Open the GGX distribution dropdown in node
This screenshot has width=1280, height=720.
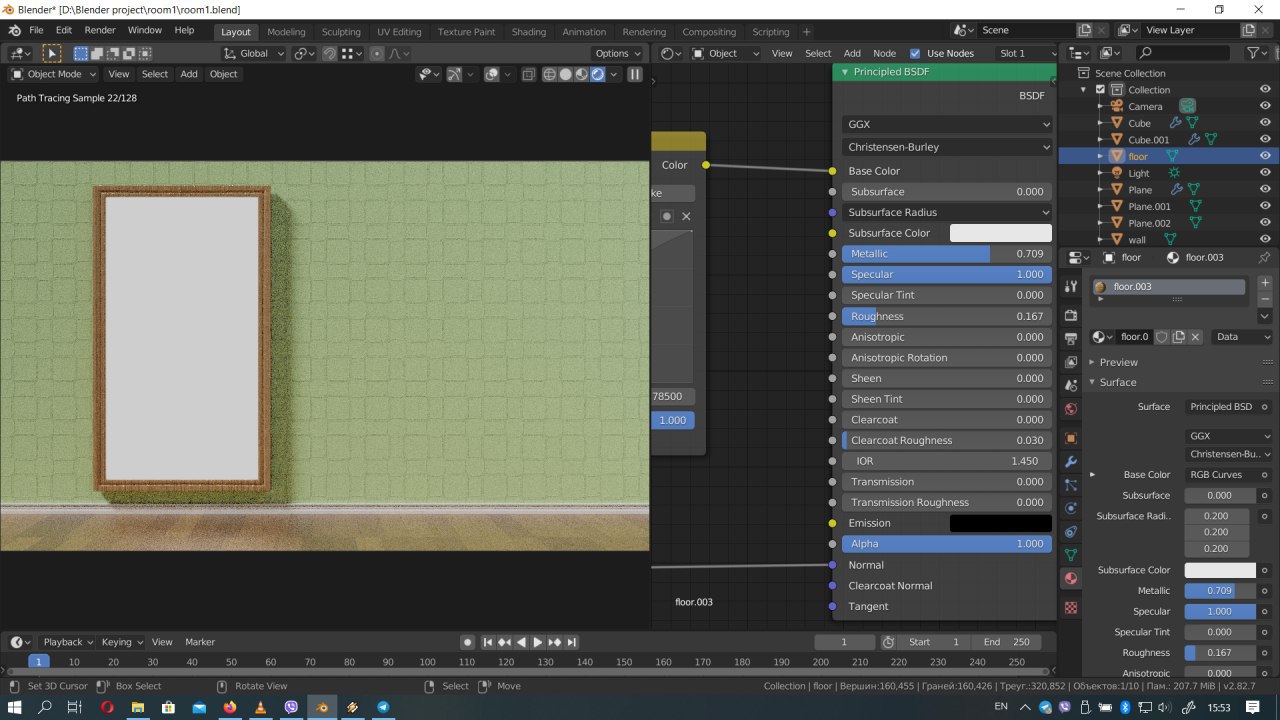(946, 124)
